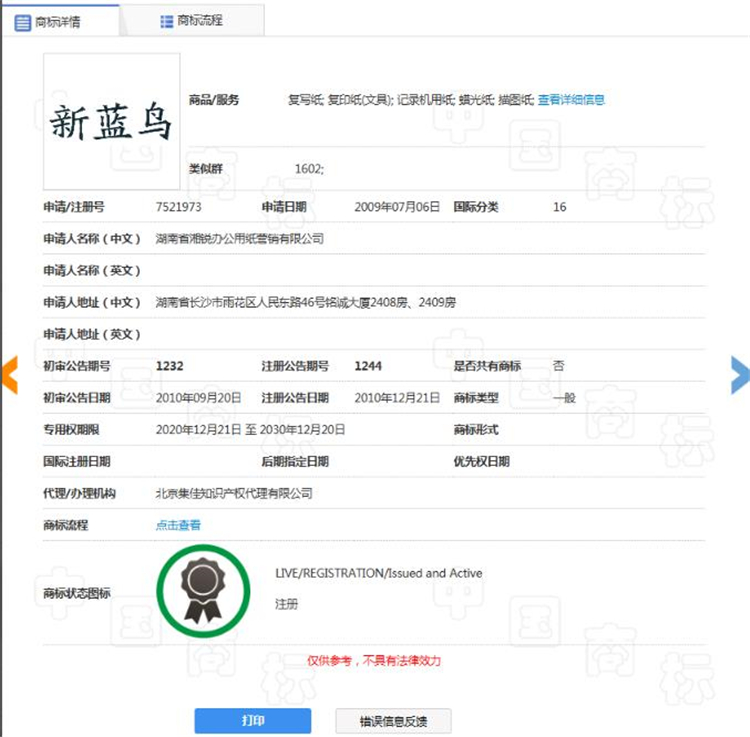Screen dimensions: 750x737
Task: Click the 点击查看 trademark flow link
Action: click(x=178, y=525)
